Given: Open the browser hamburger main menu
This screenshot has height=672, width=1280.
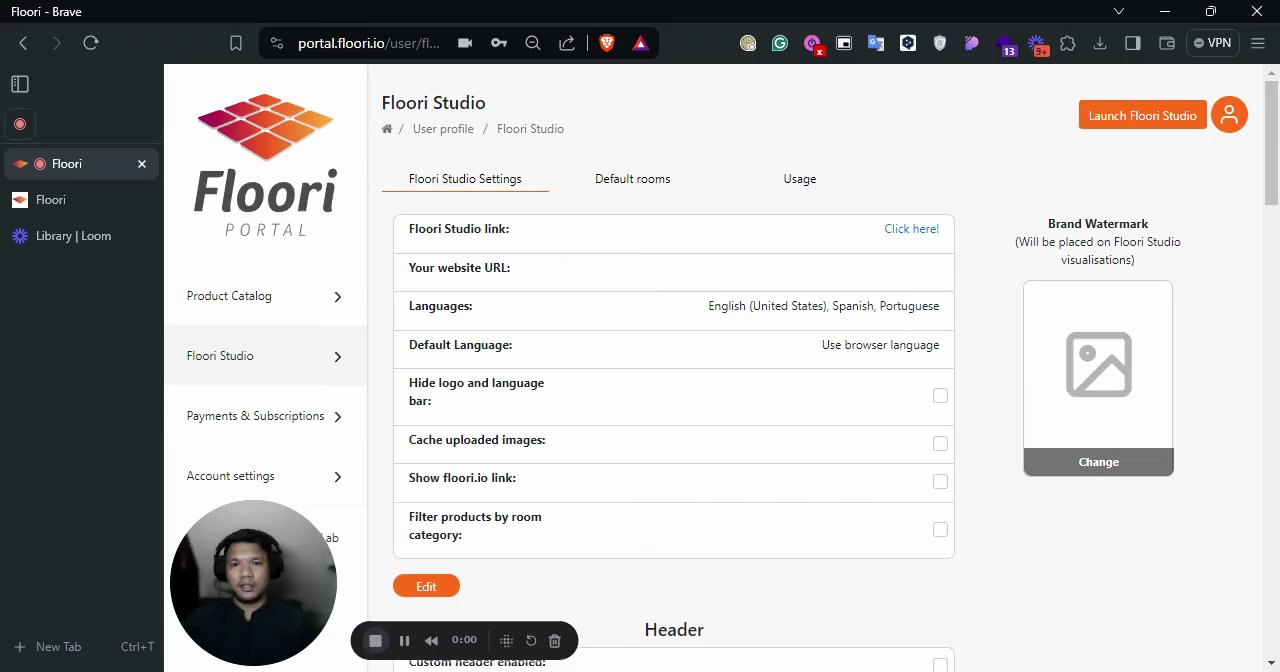Looking at the screenshot, I should (1258, 43).
